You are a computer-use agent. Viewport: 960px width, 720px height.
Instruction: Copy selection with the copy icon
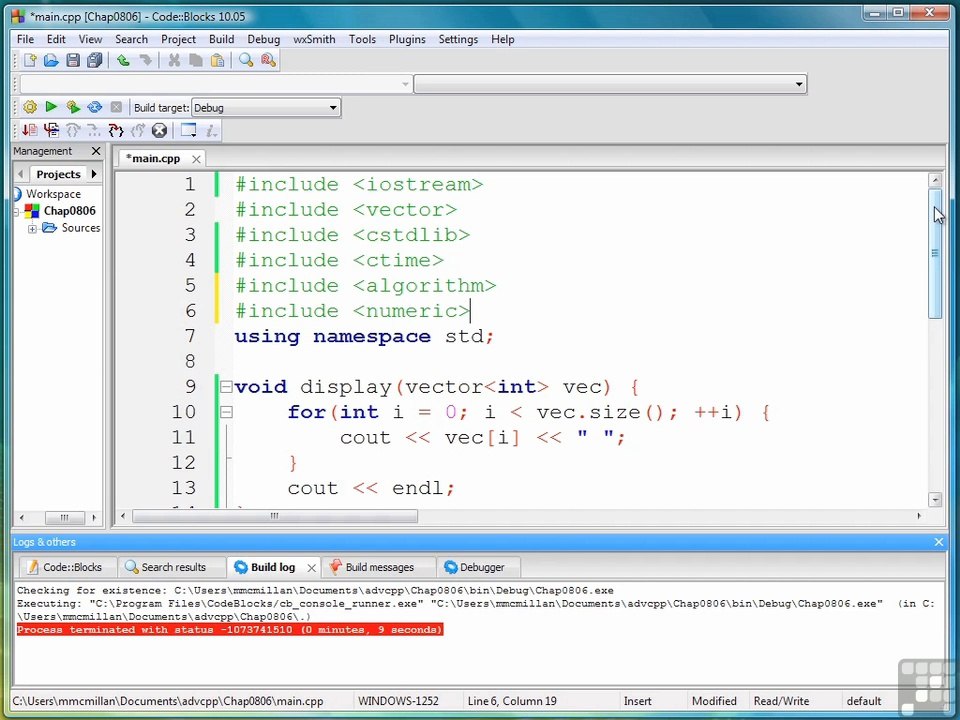tap(195, 60)
